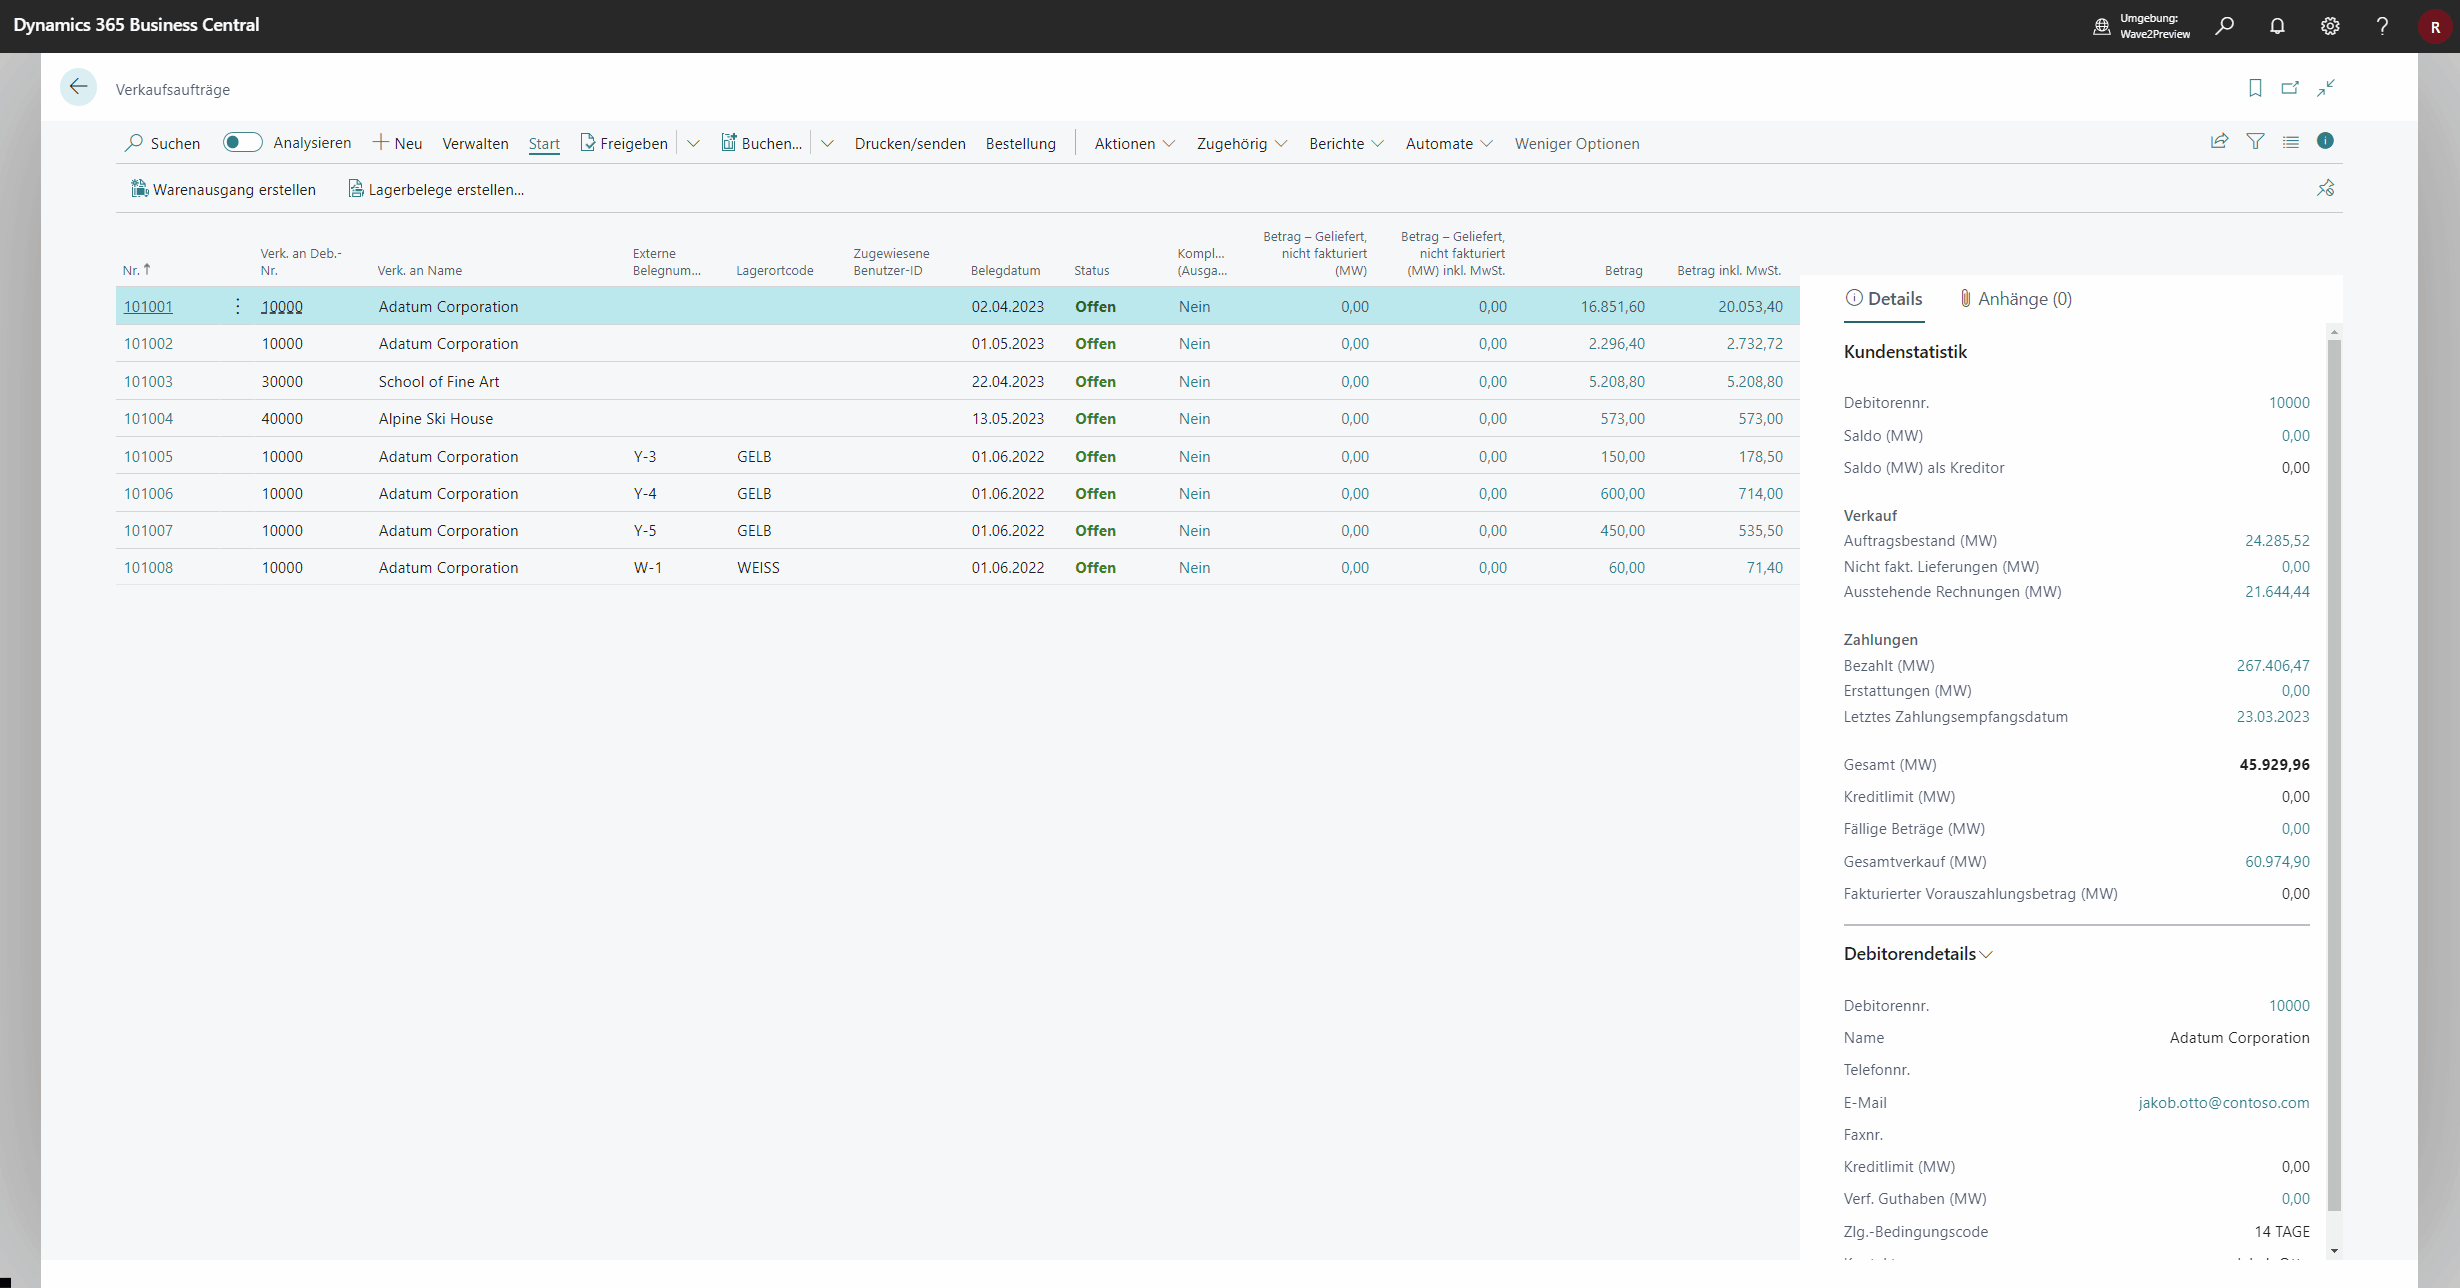Collapse the Debitorendetails section
Screen dimensions: 2460x1288
pos(1918,953)
